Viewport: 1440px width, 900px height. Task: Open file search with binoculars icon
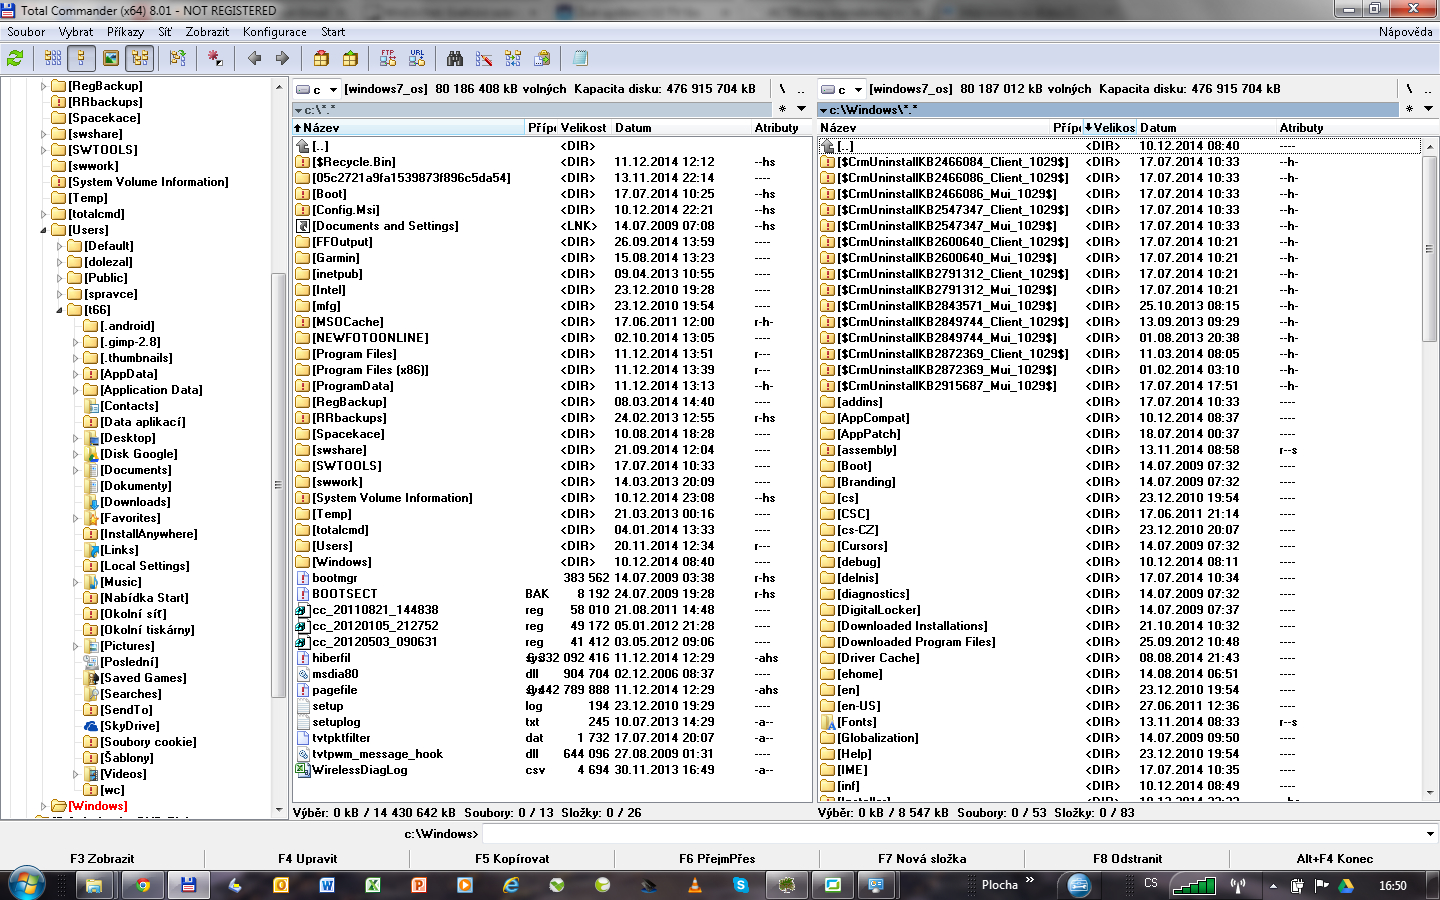(x=455, y=59)
